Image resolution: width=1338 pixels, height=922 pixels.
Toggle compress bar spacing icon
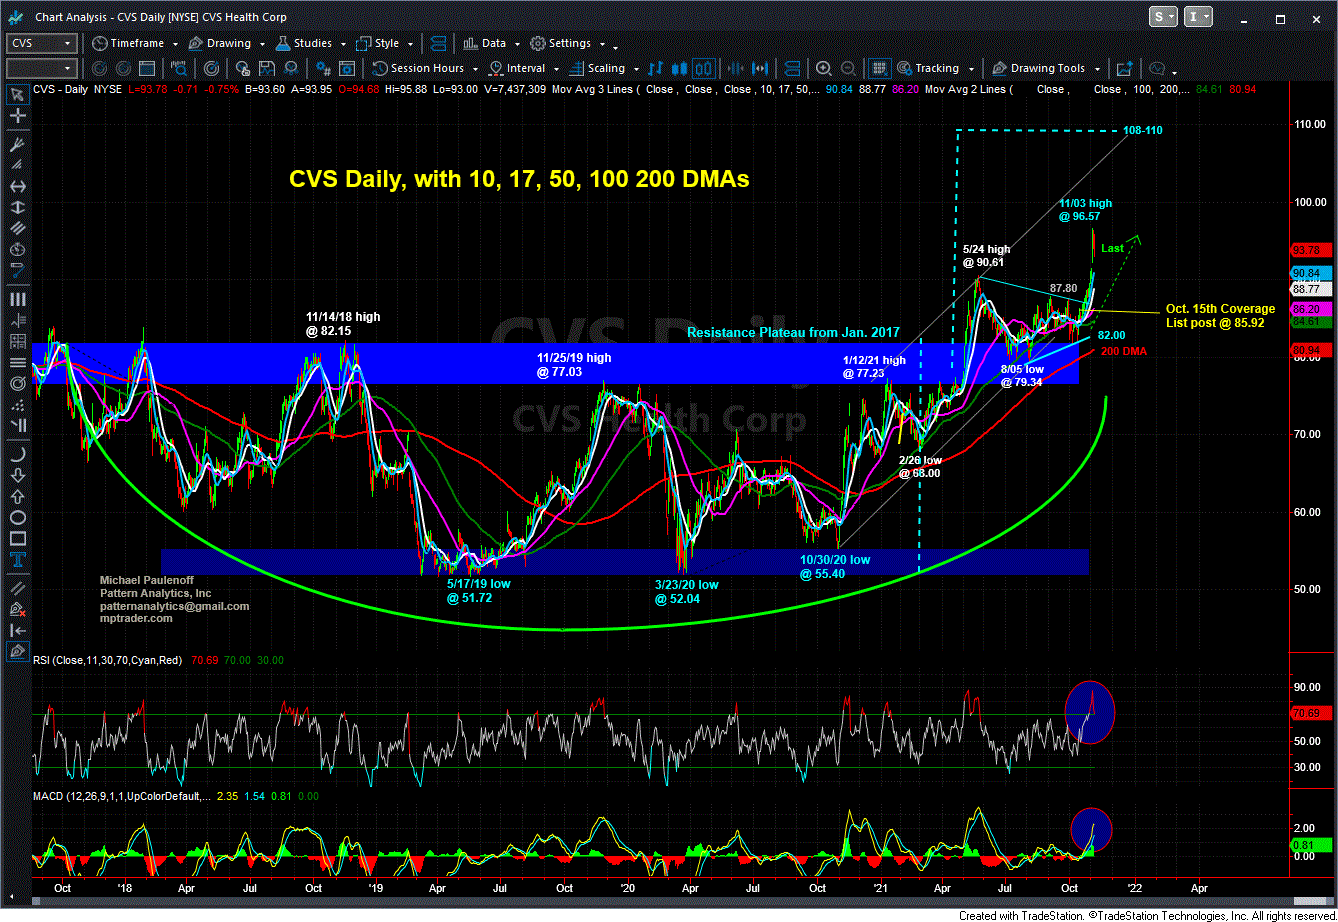[x=735, y=68]
